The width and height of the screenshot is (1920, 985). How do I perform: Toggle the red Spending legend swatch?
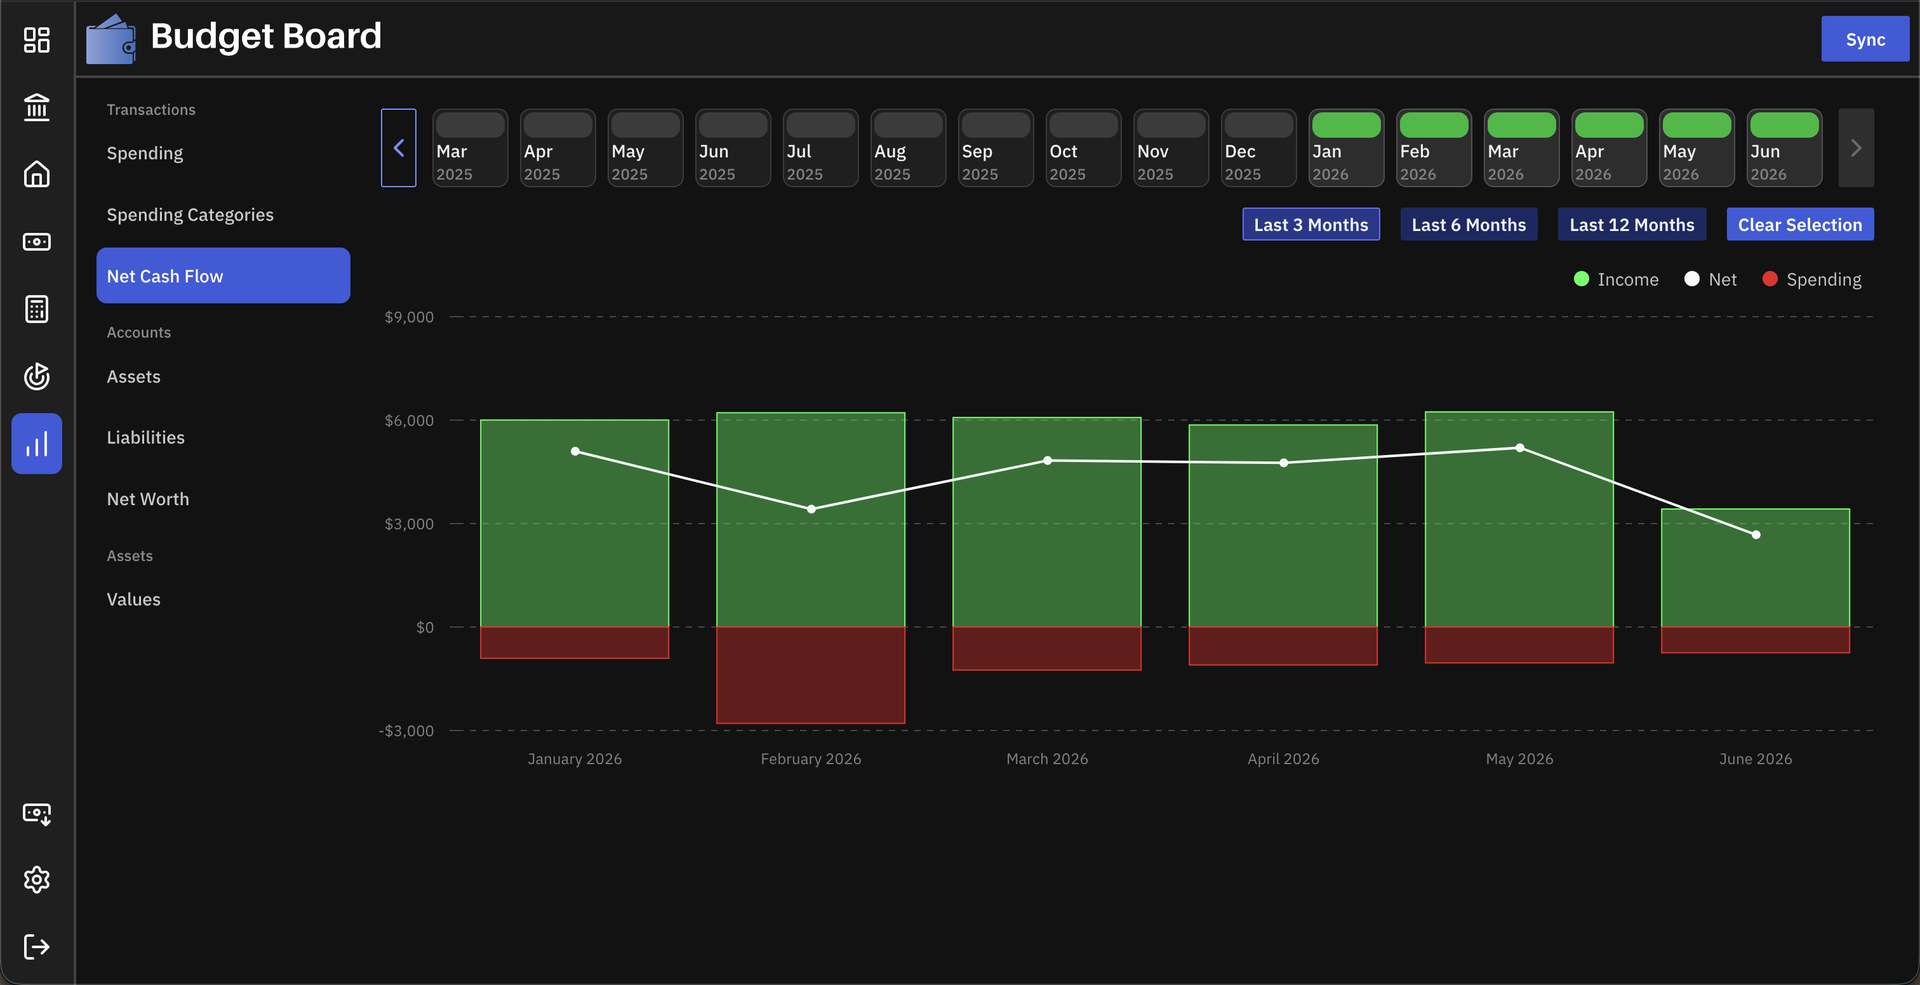1770,280
